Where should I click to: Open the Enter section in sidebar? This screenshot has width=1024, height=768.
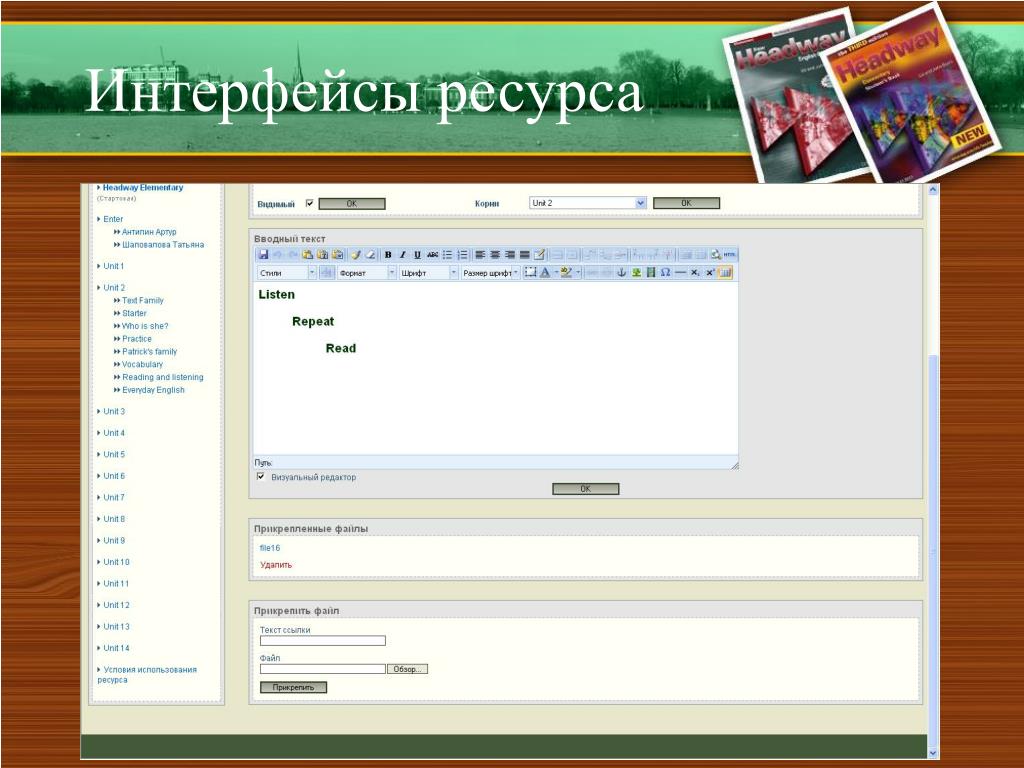112,219
